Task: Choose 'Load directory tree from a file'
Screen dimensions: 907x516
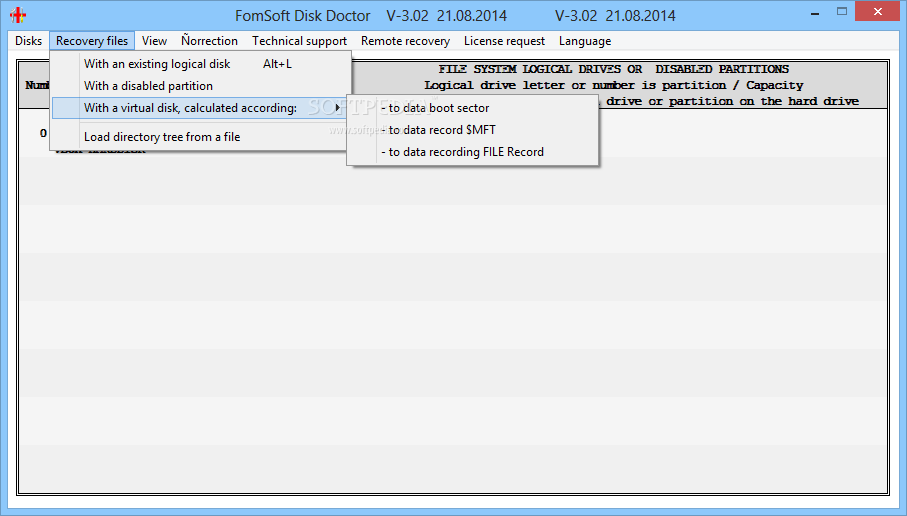Action: point(201,137)
